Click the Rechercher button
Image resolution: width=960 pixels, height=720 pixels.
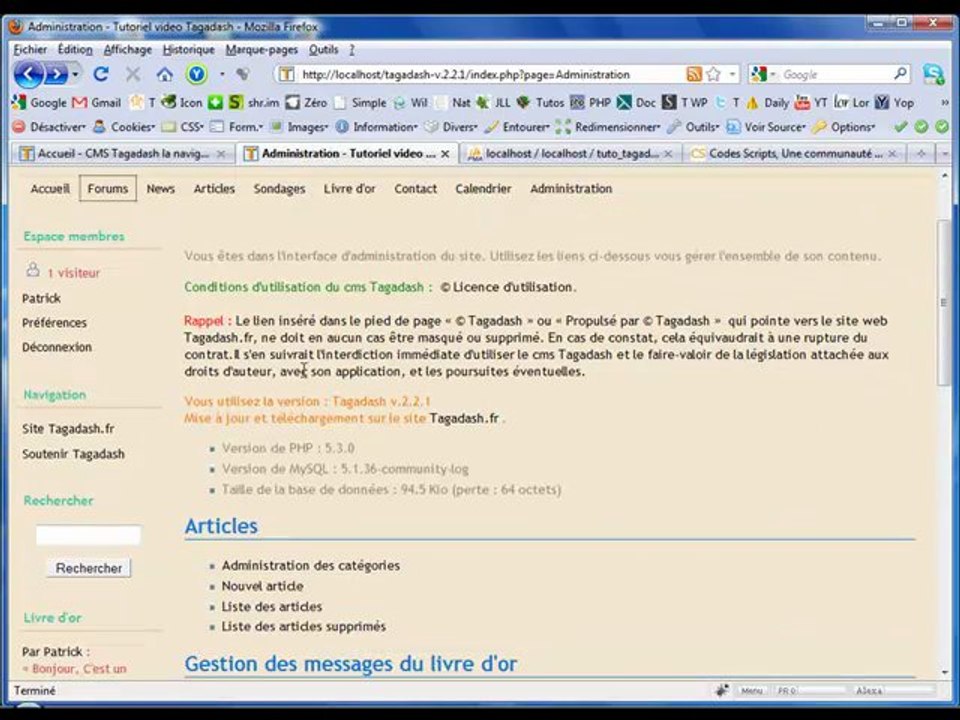tap(89, 568)
